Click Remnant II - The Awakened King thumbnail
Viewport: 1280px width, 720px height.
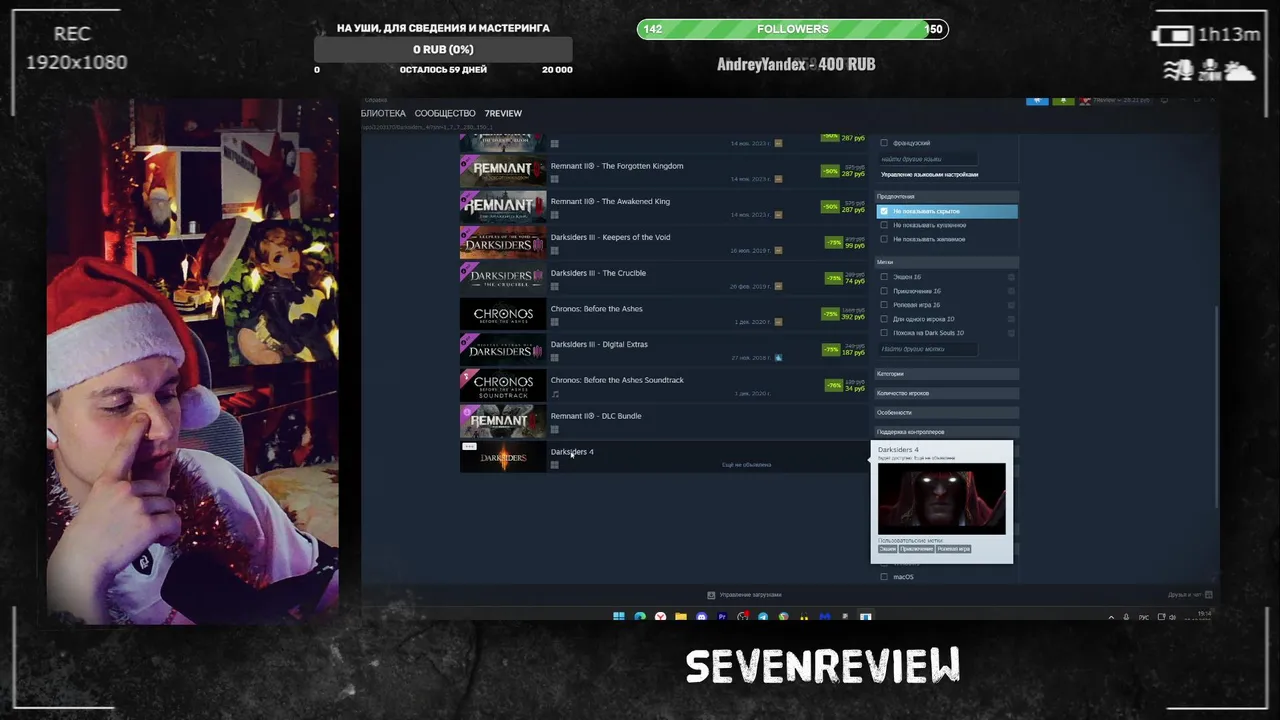pos(503,207)
